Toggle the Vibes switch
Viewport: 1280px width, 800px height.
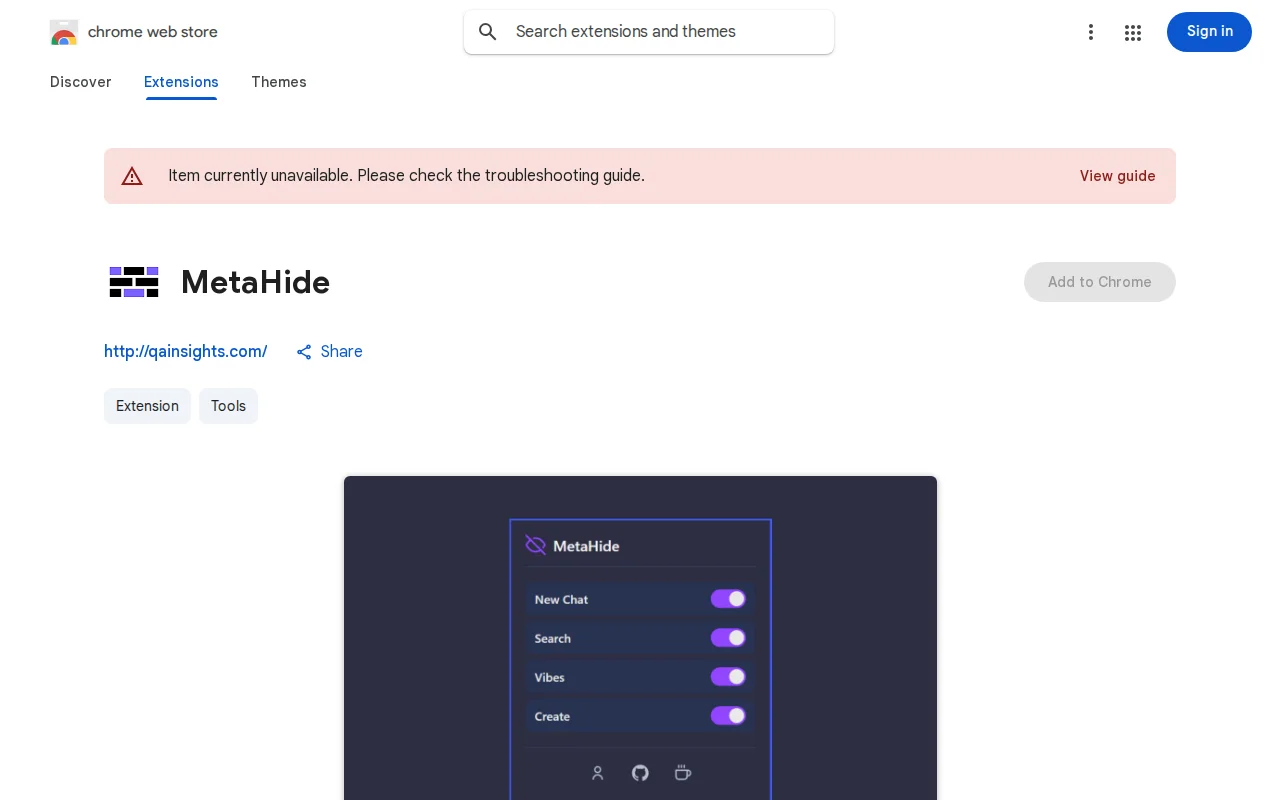(x=728, y=677)
